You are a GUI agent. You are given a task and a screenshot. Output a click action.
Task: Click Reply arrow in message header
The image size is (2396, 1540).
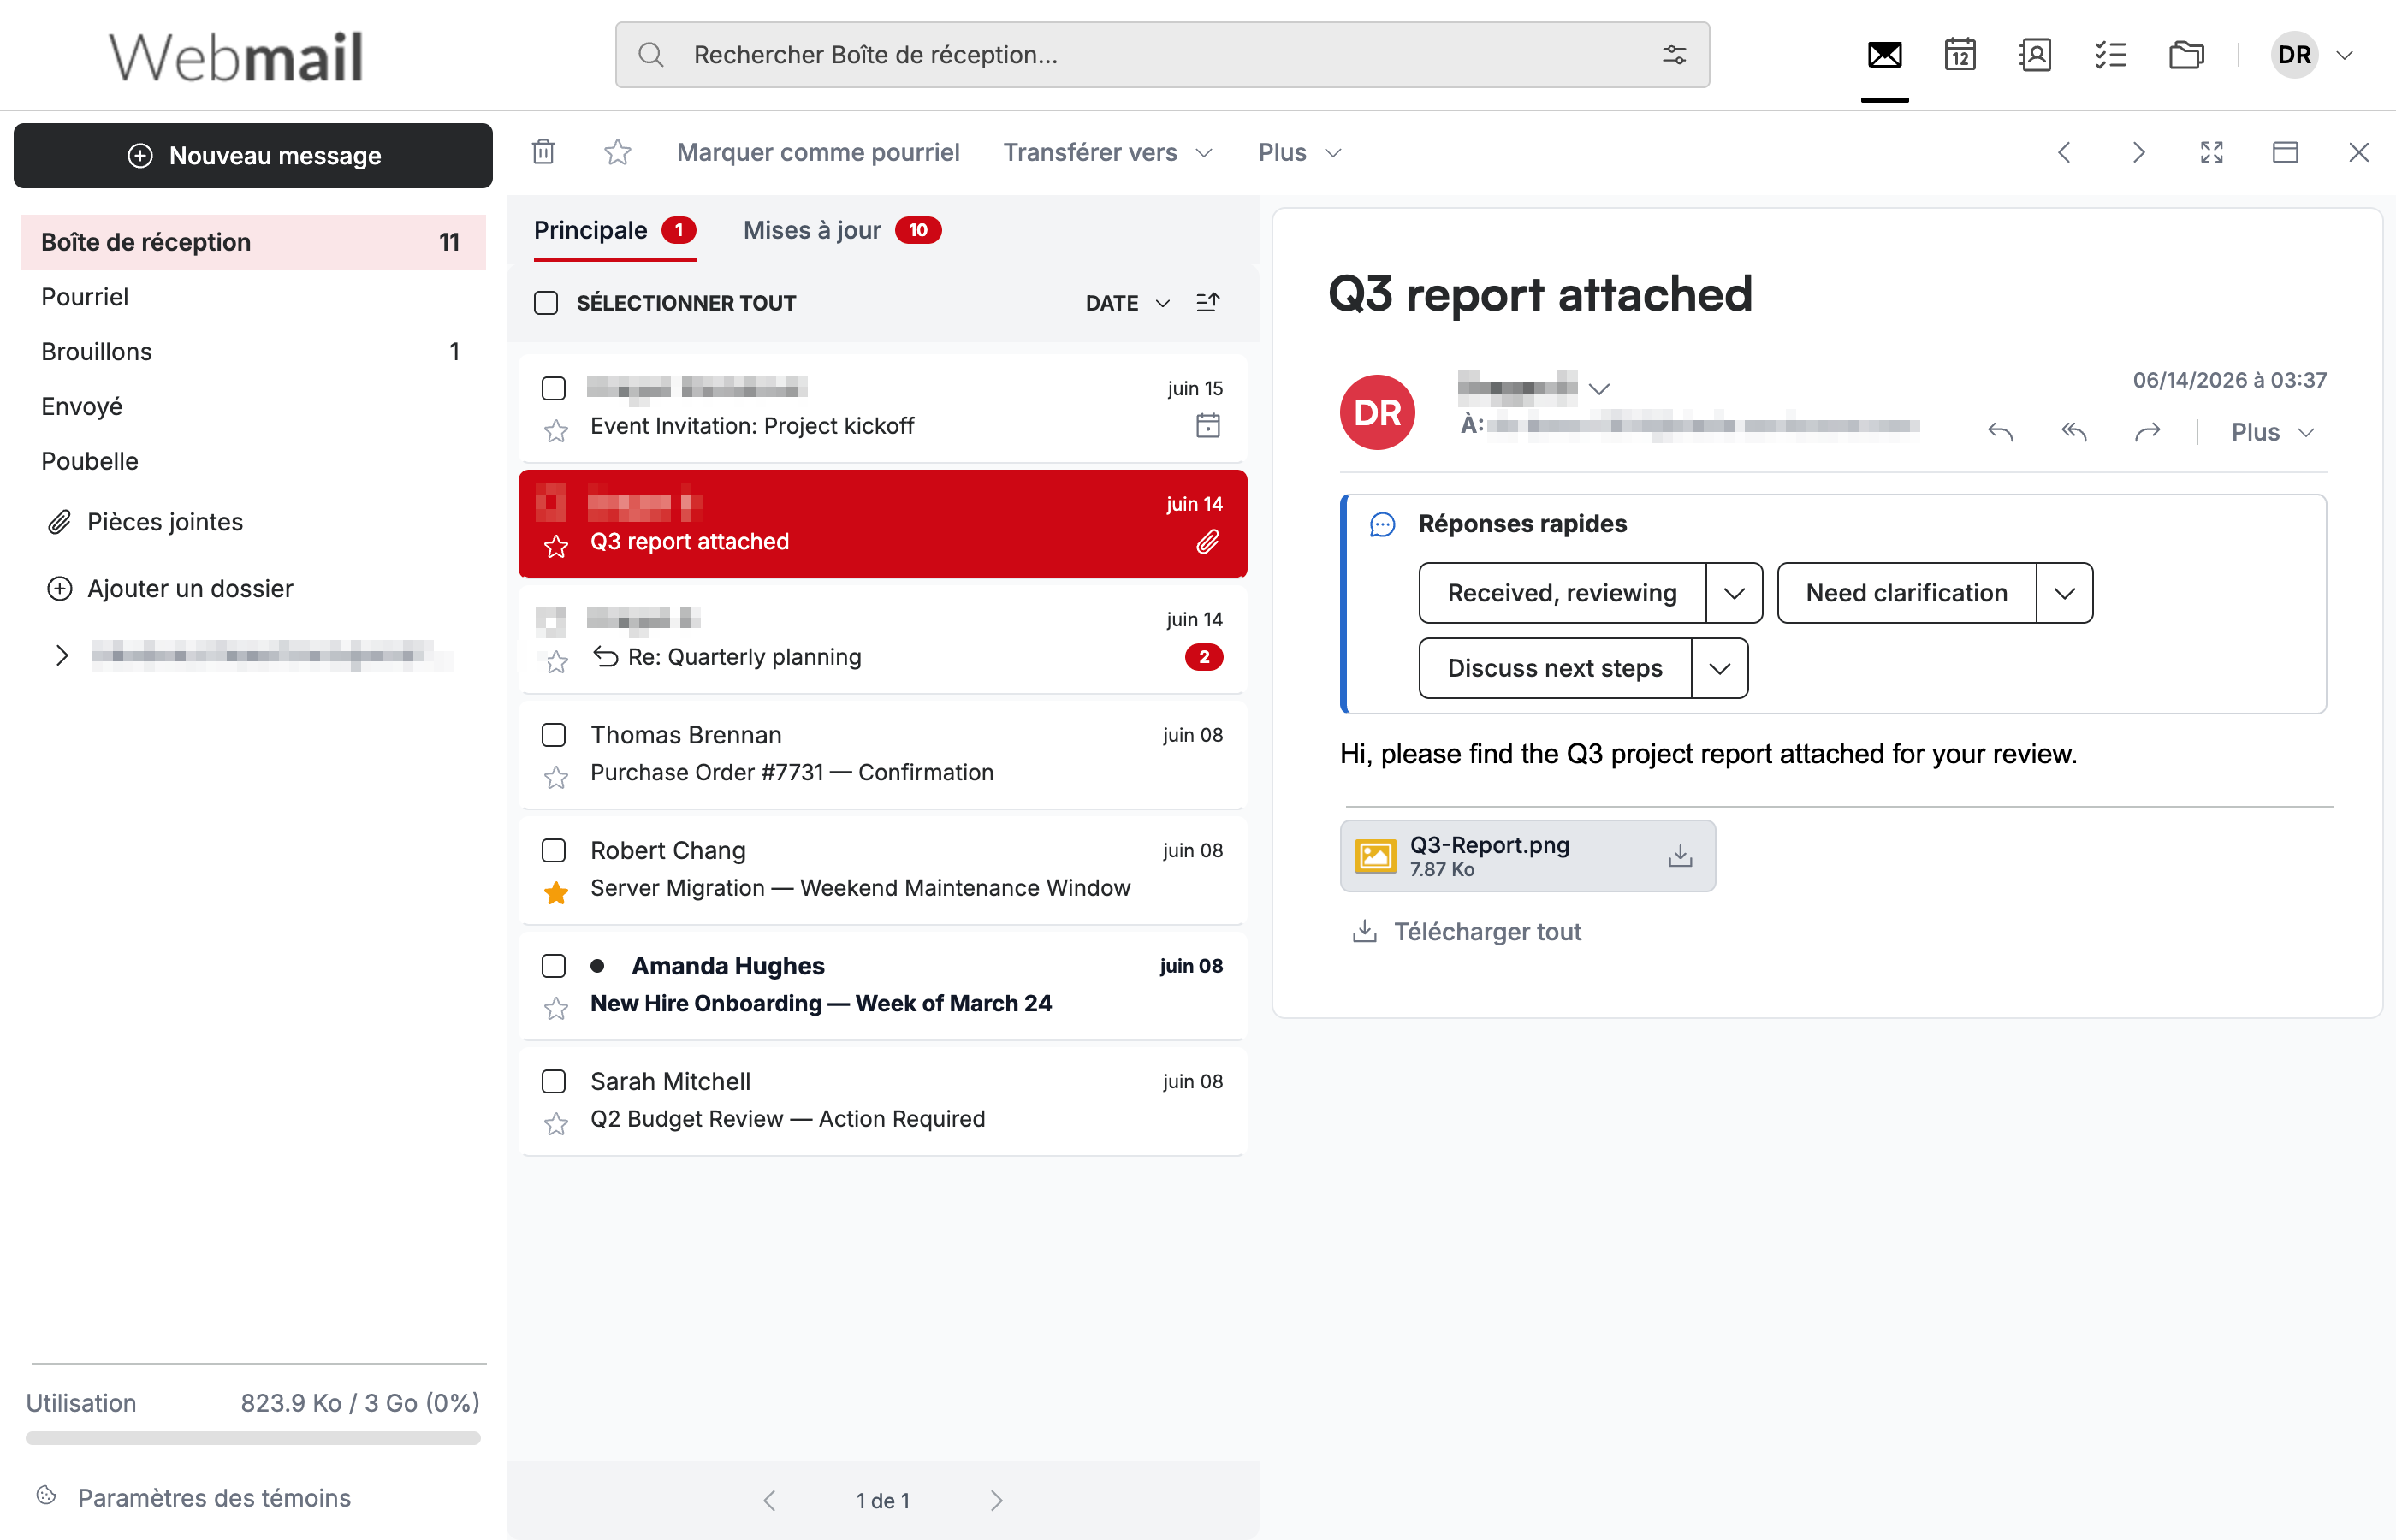2000,432
